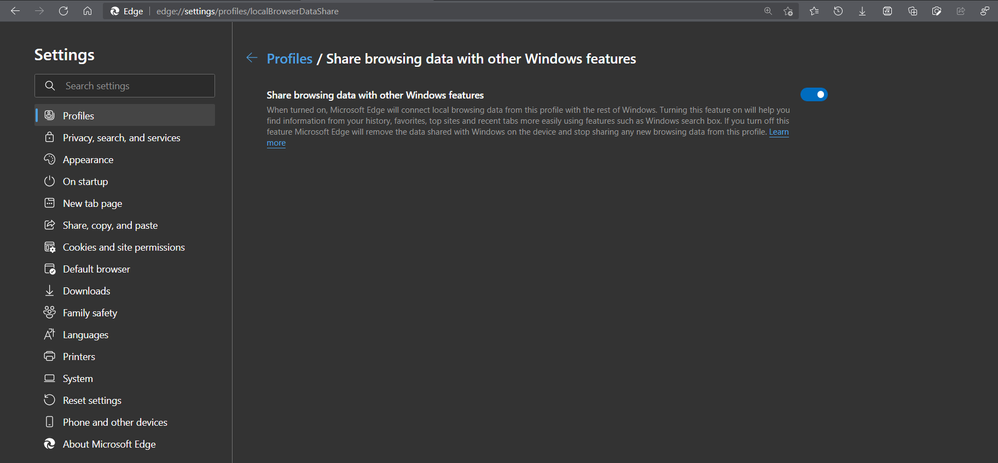Open the Downloads arrow toolbar icon
The width and height of the screenshot is (998, 463).
pyautogui.click(x=862, y=11)
